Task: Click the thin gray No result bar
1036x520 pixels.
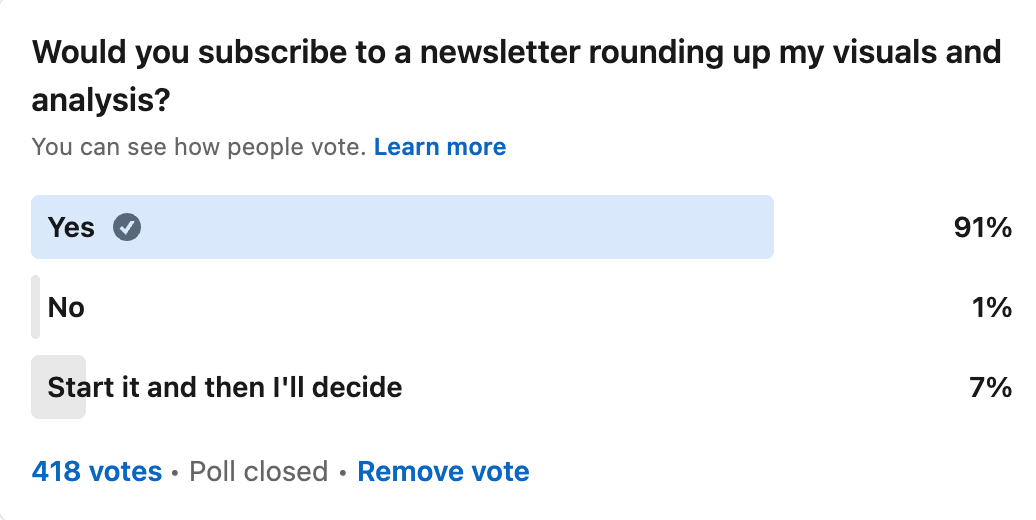Action: [x=36, y=307]
